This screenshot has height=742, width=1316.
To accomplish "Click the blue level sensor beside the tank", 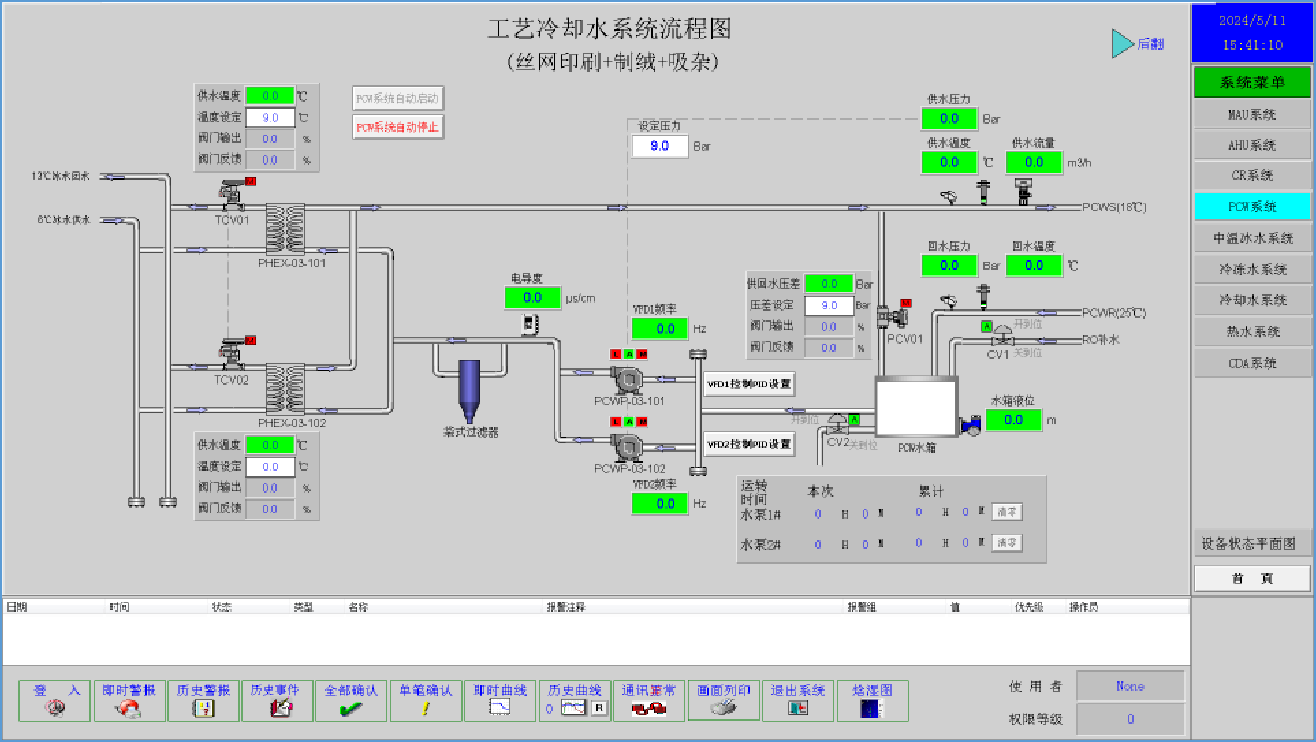I will coord(970,424).
